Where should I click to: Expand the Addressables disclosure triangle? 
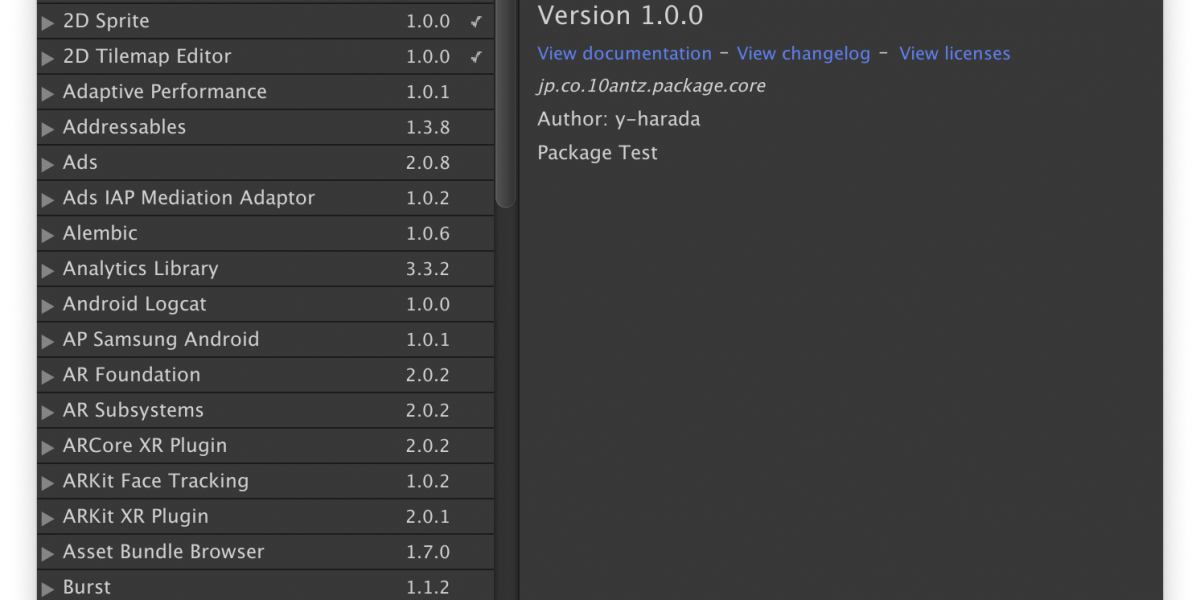pos(47,128)
